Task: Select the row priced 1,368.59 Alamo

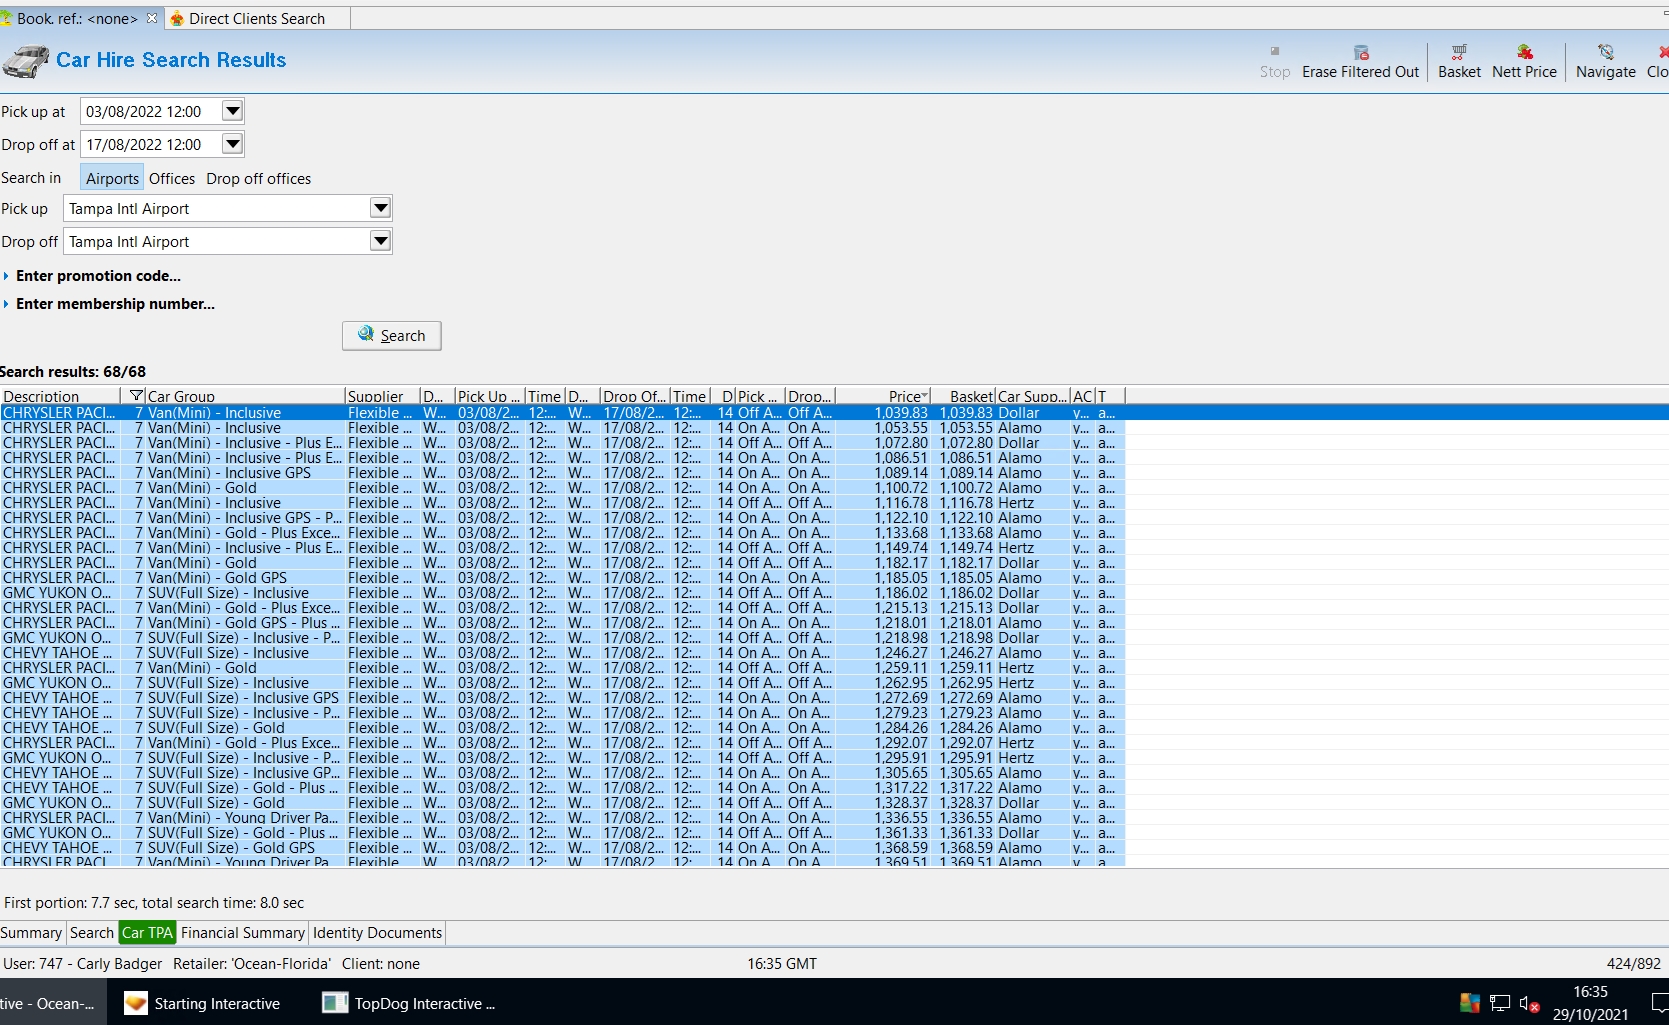Action: 562,848
